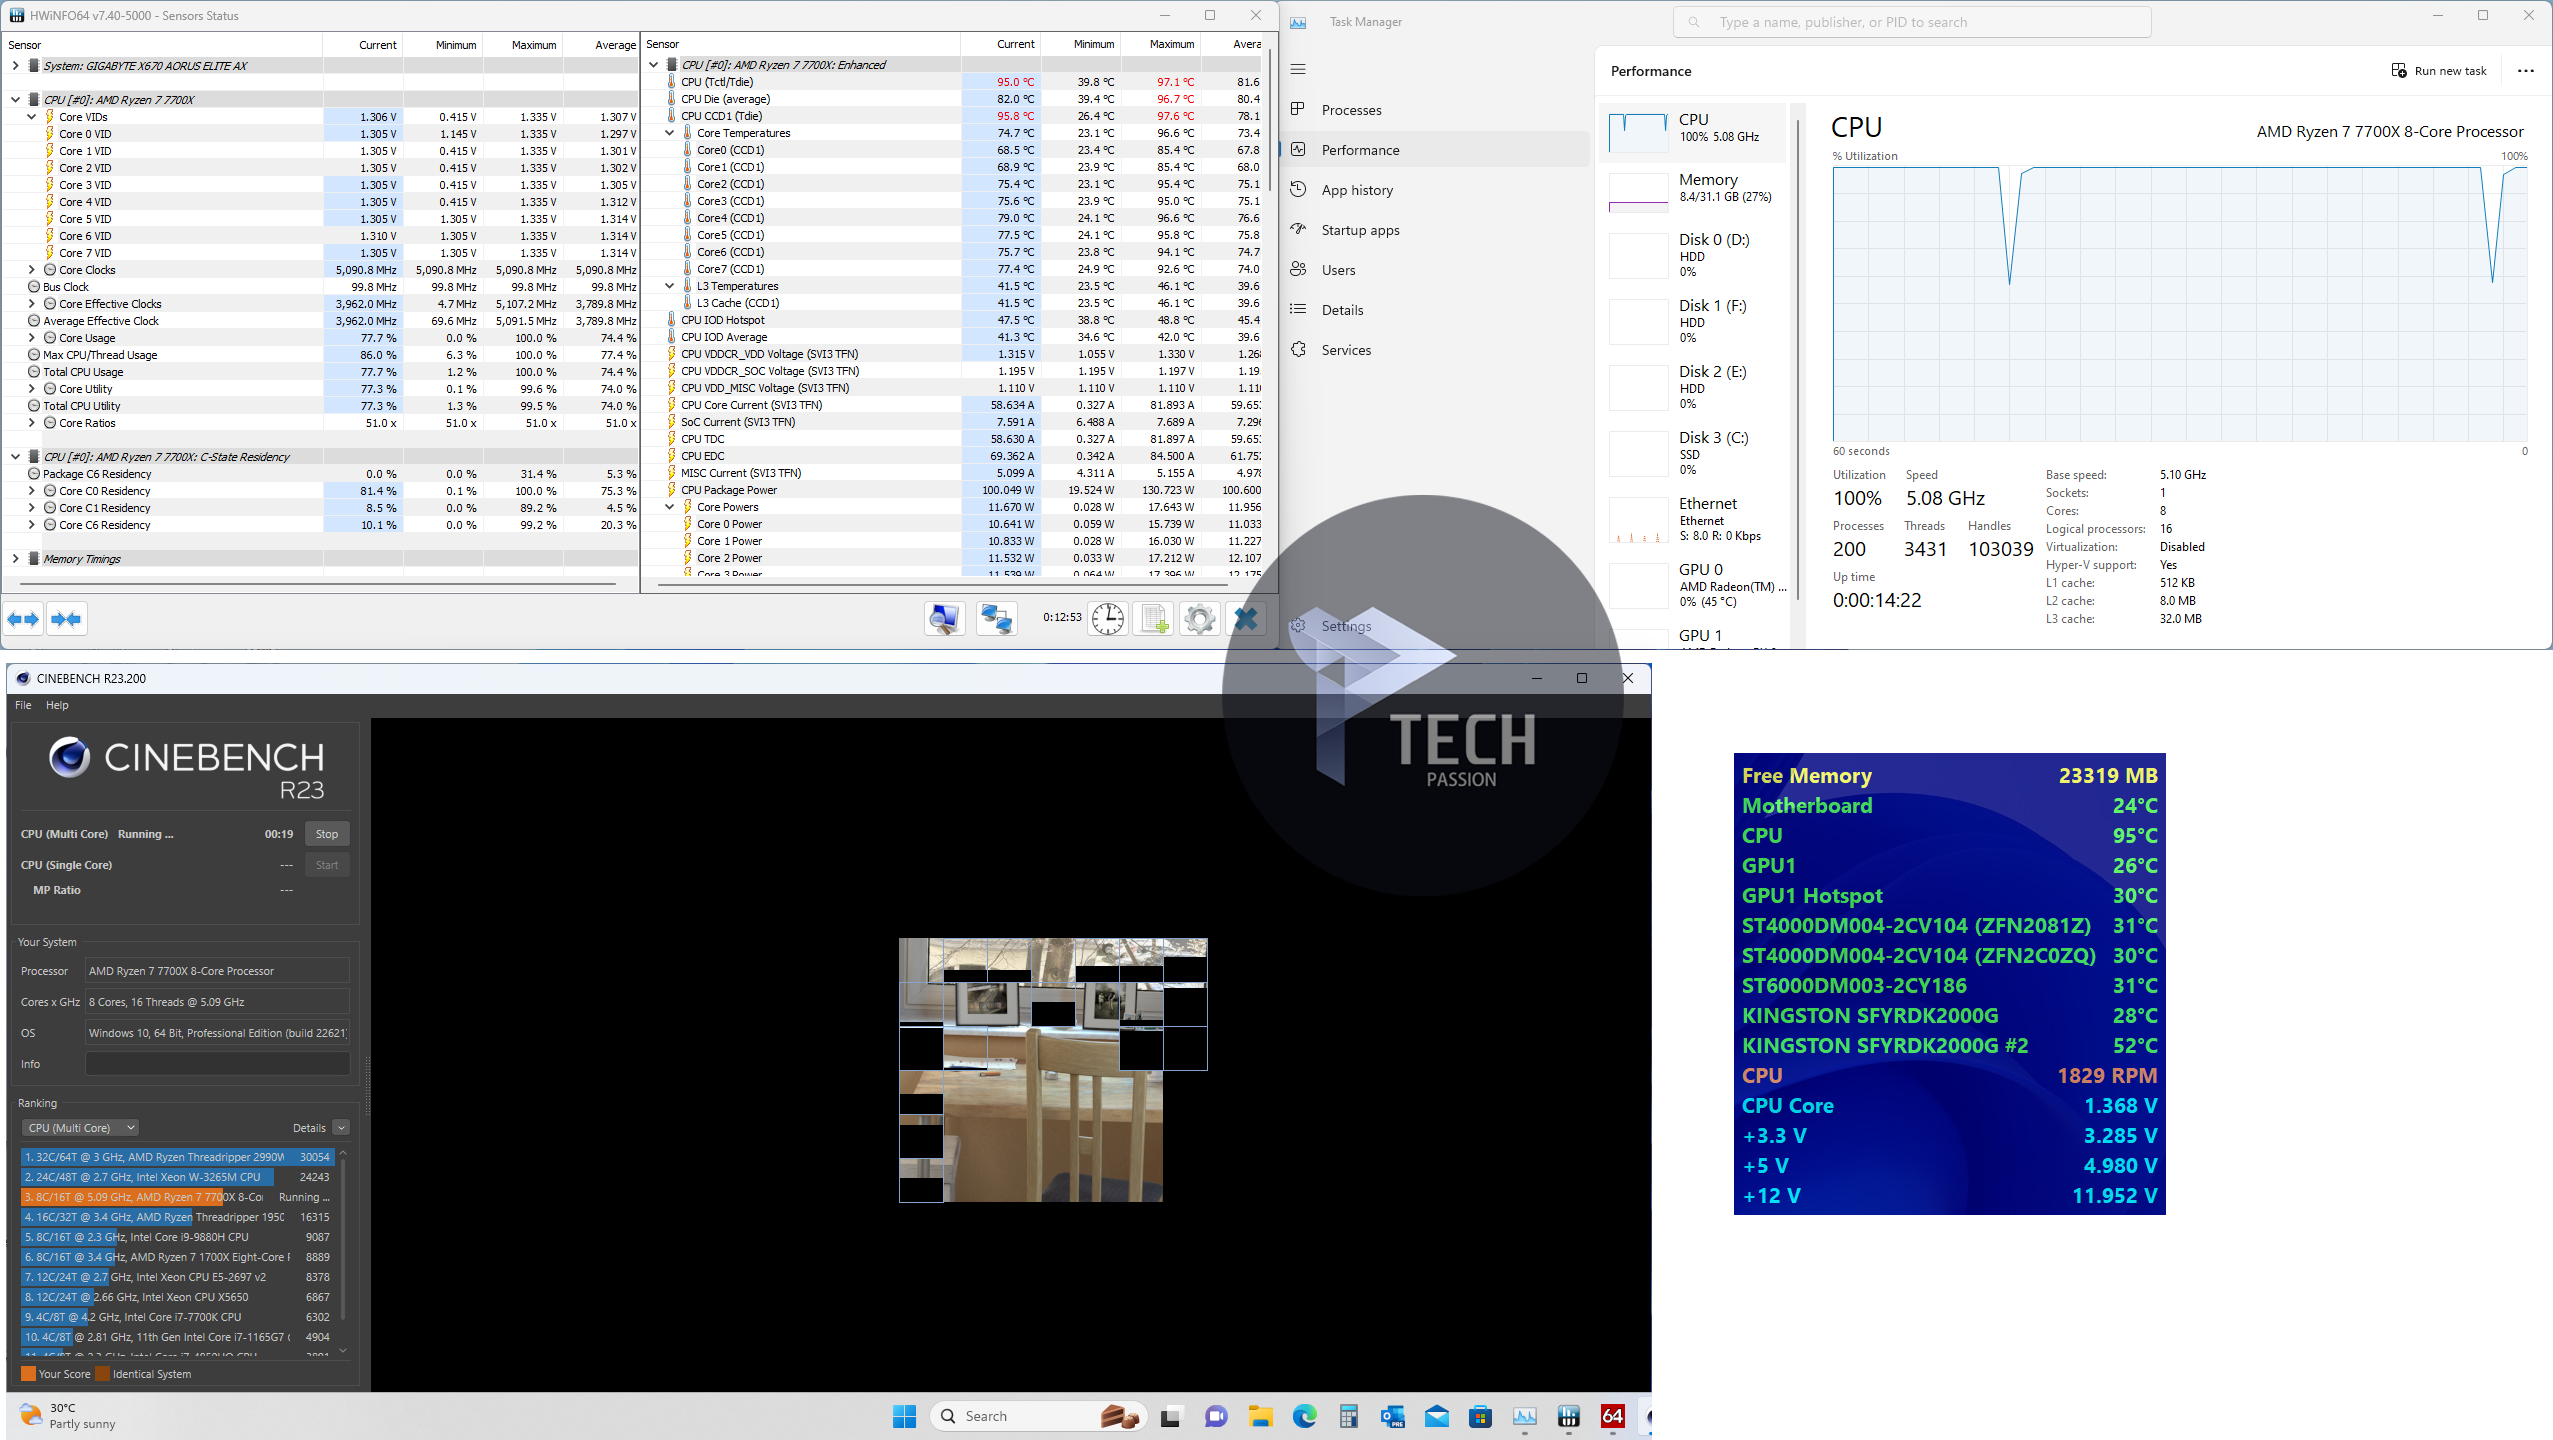Screen dimensions: 2553x1440
Task: Click the HWiNFO shrink columns arrows icon
Action: click(67, 619)
